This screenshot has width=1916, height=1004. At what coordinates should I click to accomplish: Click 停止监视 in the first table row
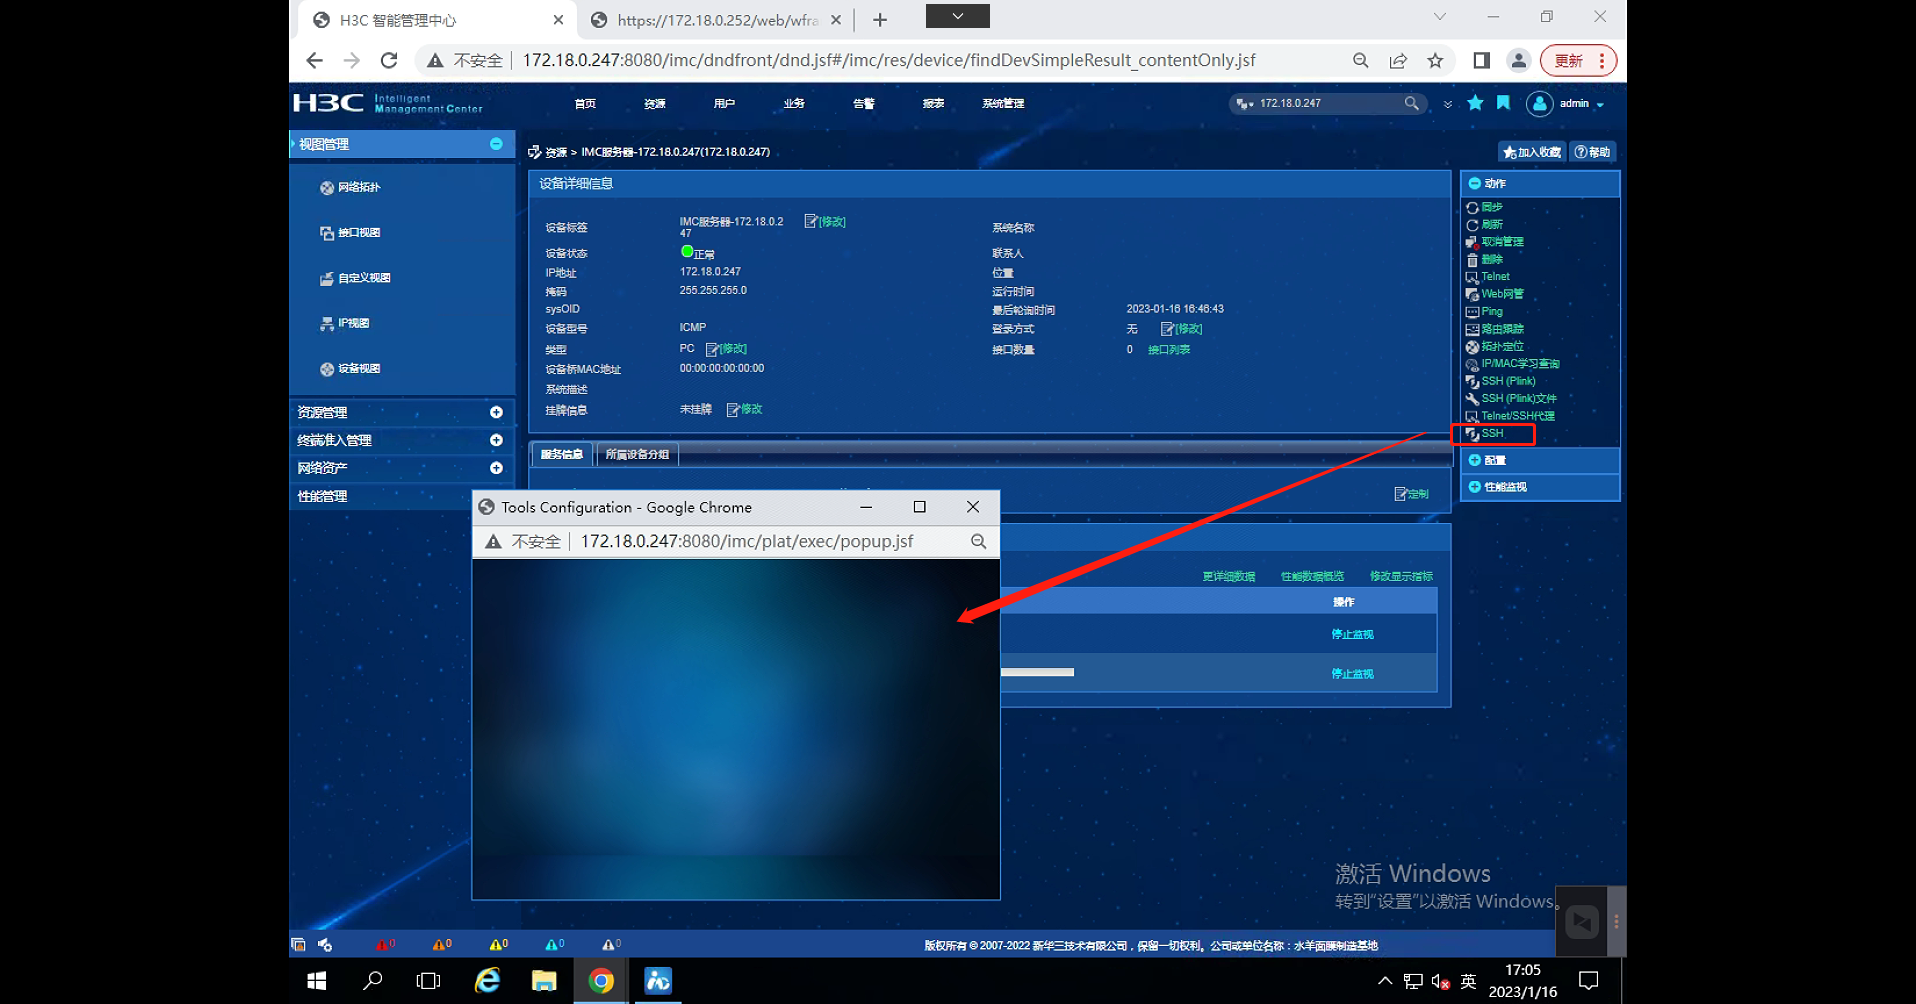[x=1352, y=635]
